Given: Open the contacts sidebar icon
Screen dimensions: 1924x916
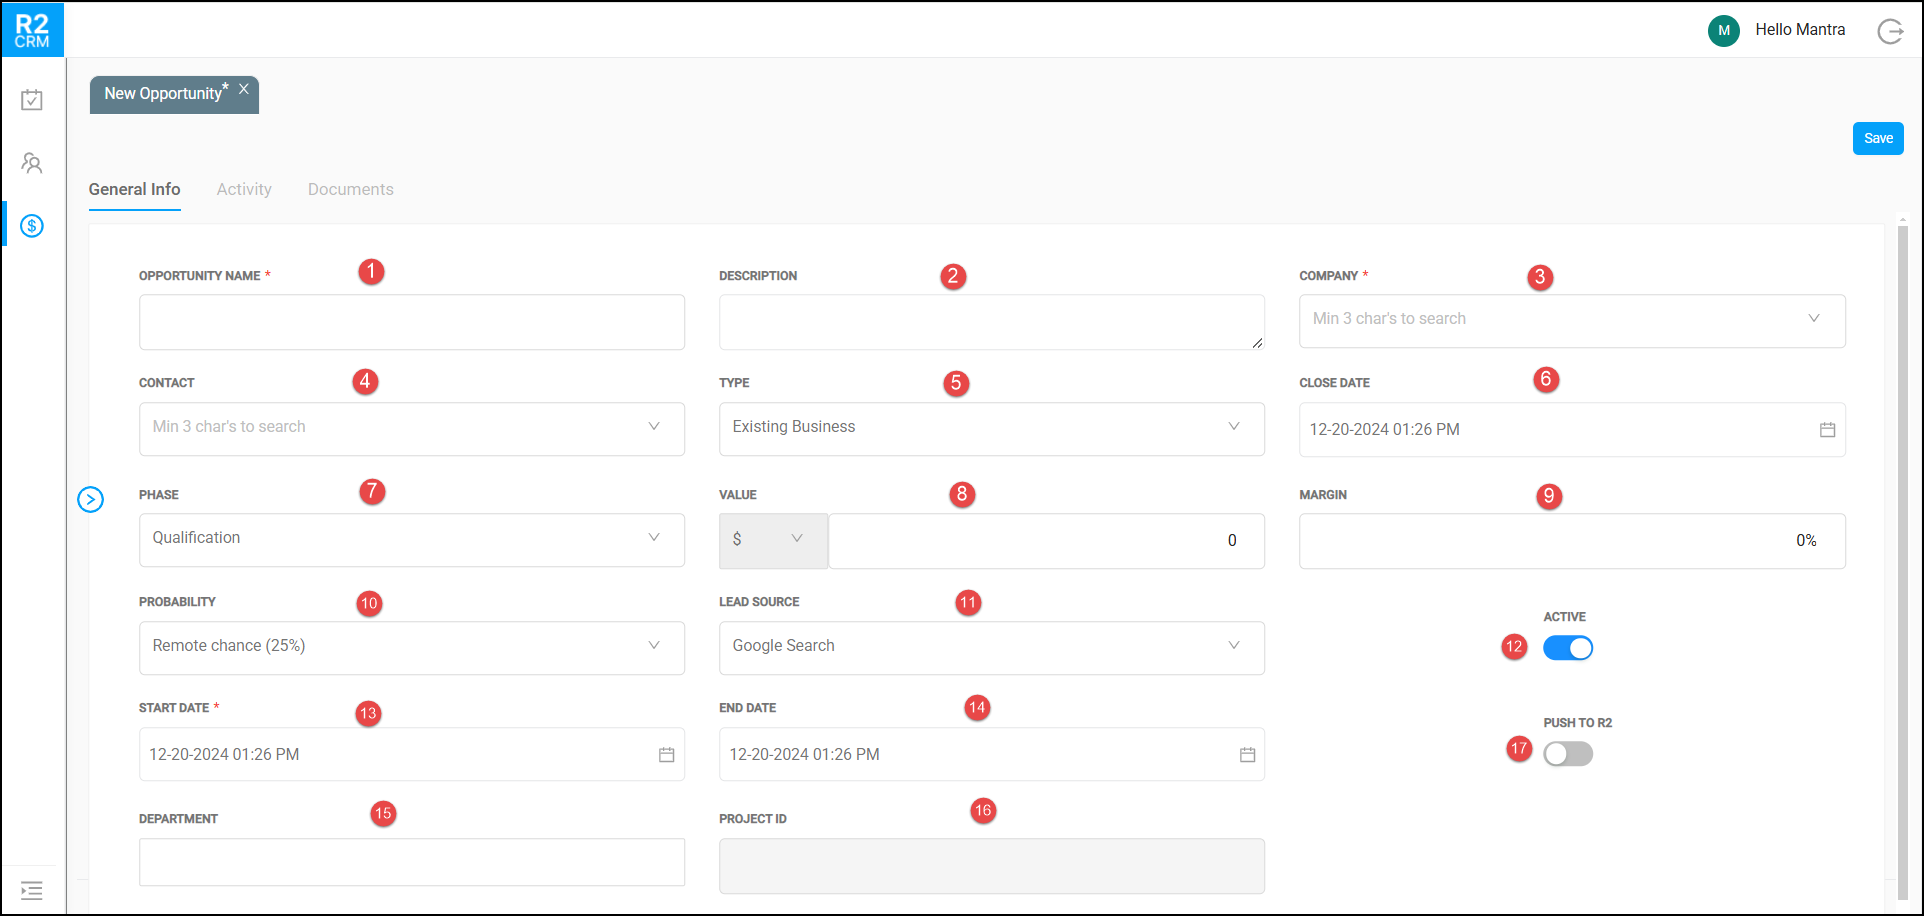Looking at the screenshot, I should [x=32, y=163].
